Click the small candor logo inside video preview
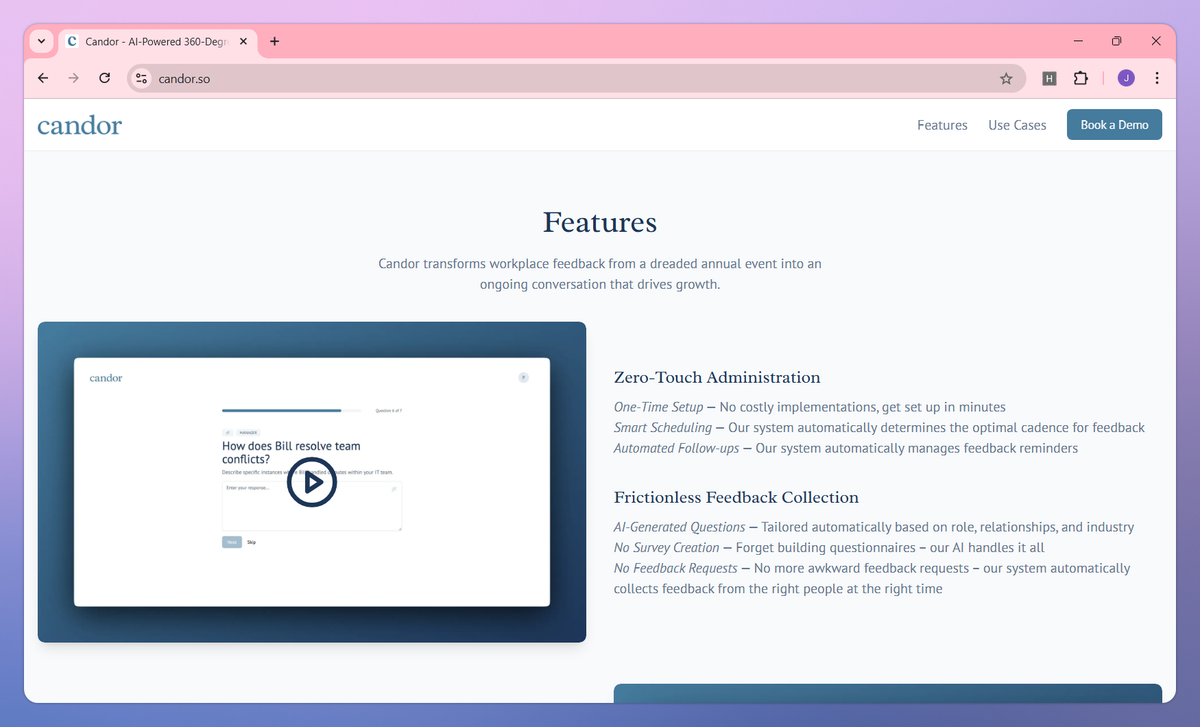1200x727 pixels. click(x=106, y=378)
